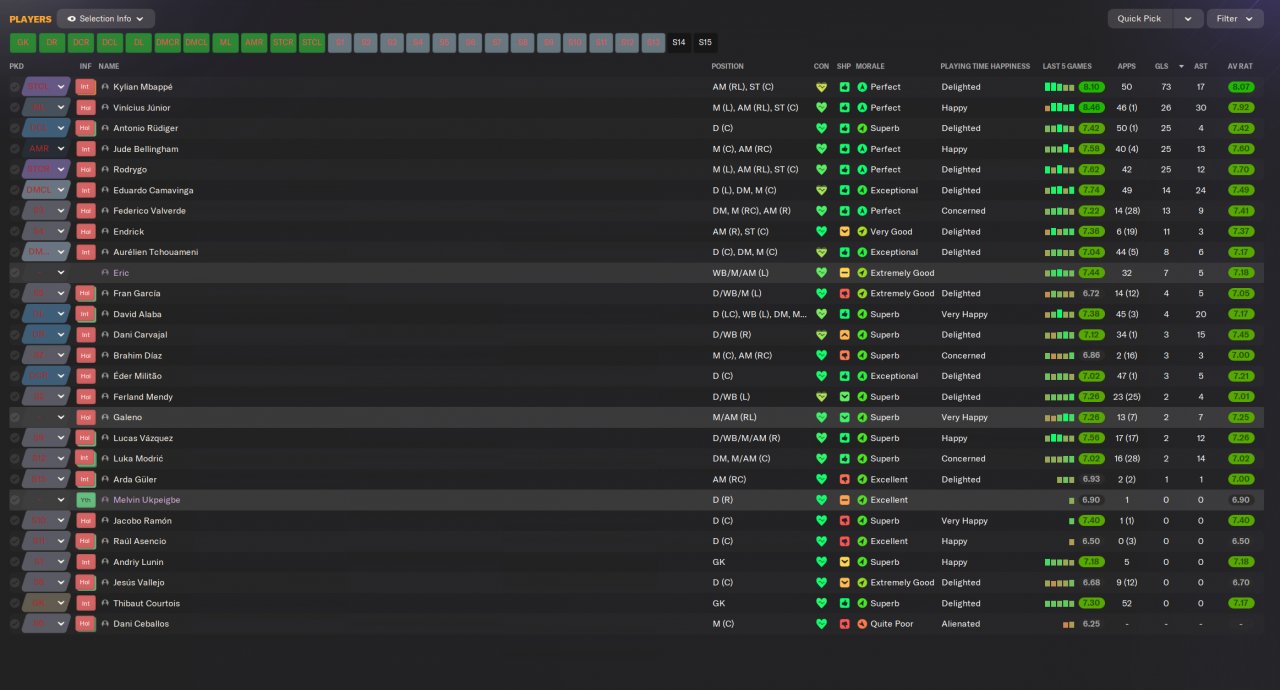This screenshot has width=1280, height=690.
Task: Select the S14 substitute slot
Action: [x=679, y=43]
